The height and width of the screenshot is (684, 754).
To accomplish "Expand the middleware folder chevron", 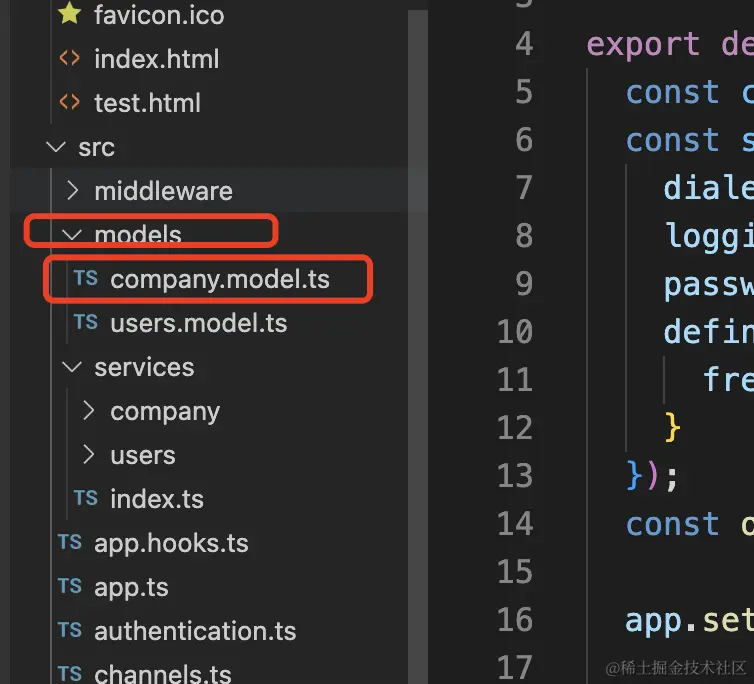I will tap(72, 190).
